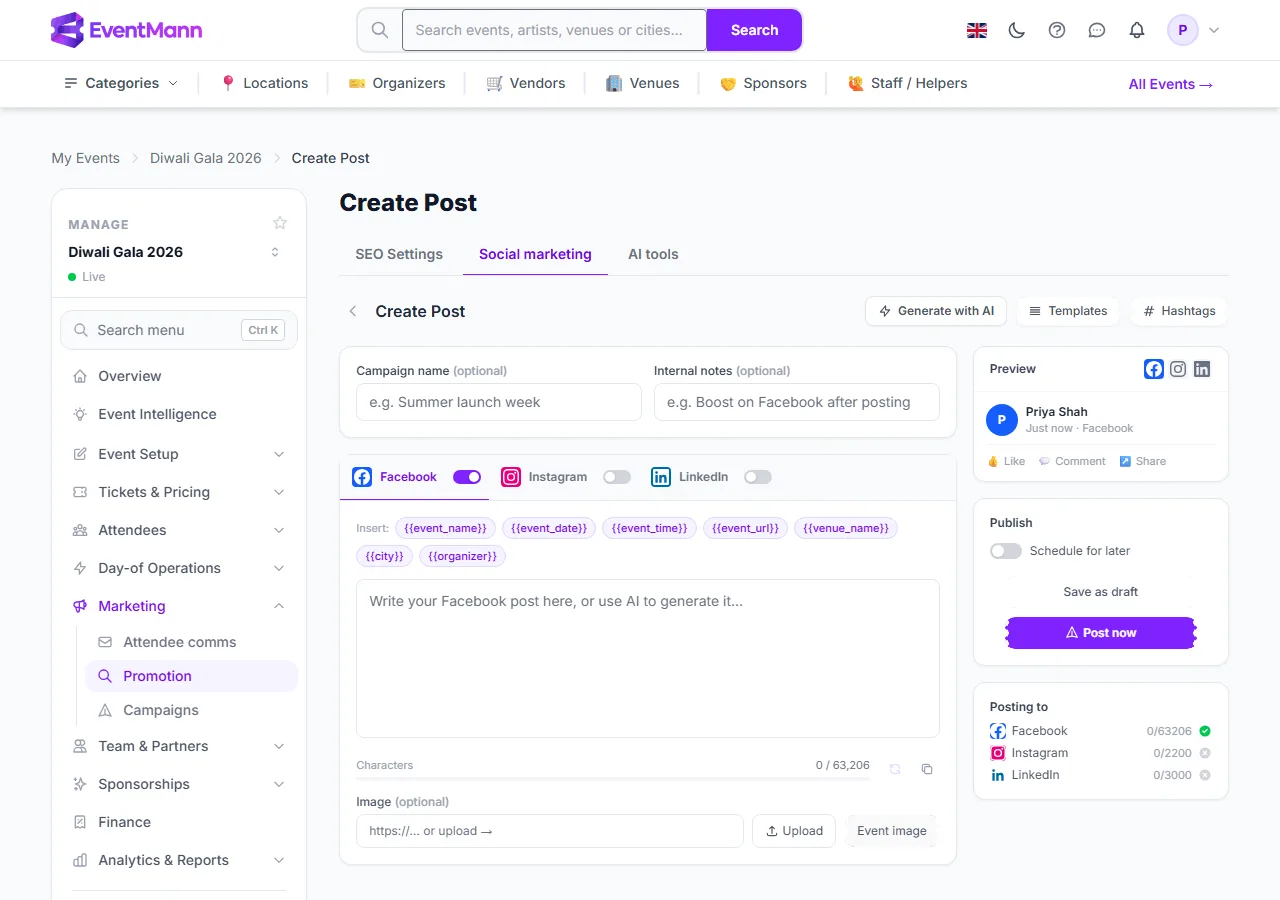The width and height of the screenshot is (1280, 900).
Task: Show Instagram preview icon
Action: tap(1178, 369)
